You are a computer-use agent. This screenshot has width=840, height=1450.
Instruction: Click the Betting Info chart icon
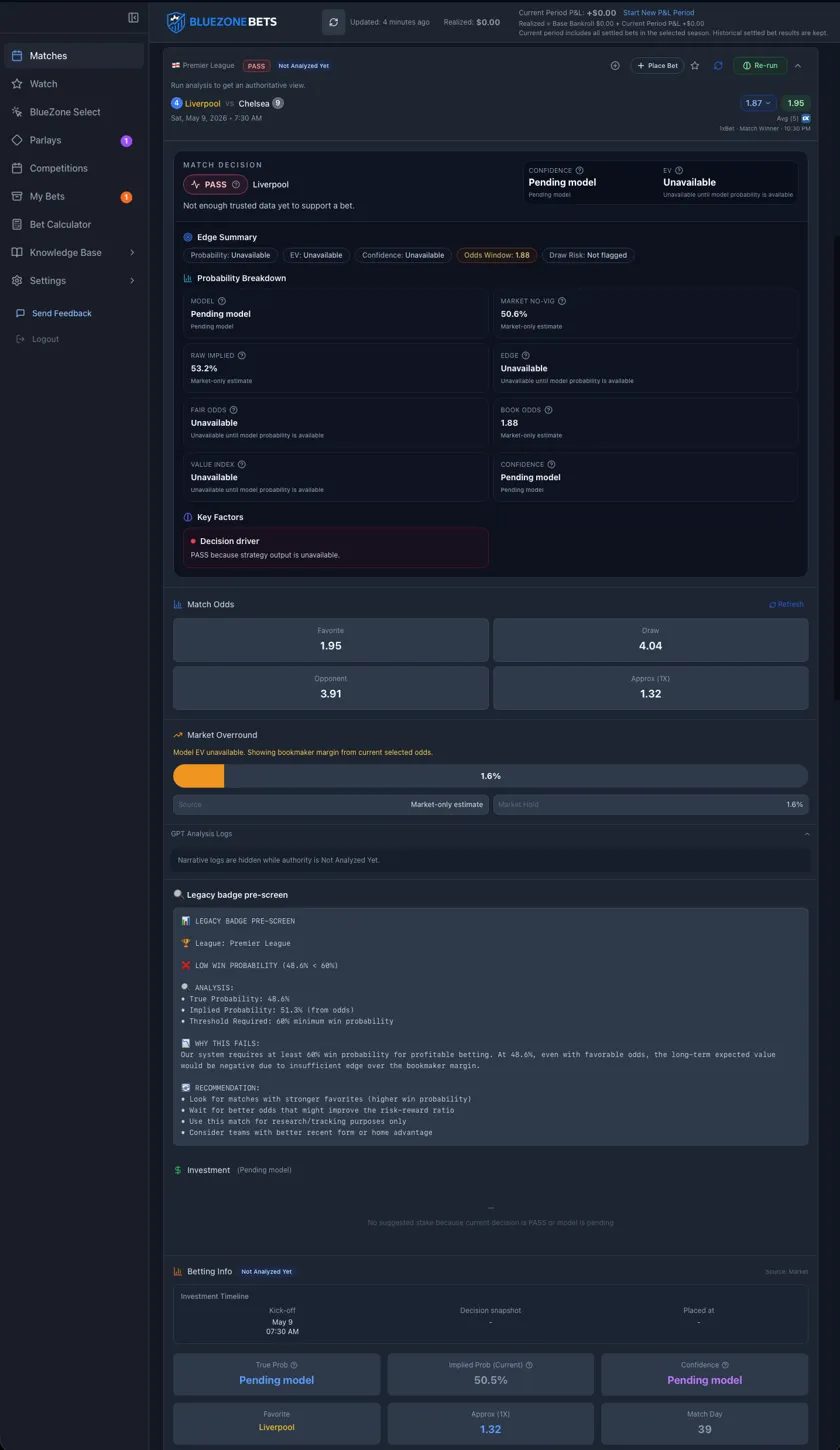178,1272
